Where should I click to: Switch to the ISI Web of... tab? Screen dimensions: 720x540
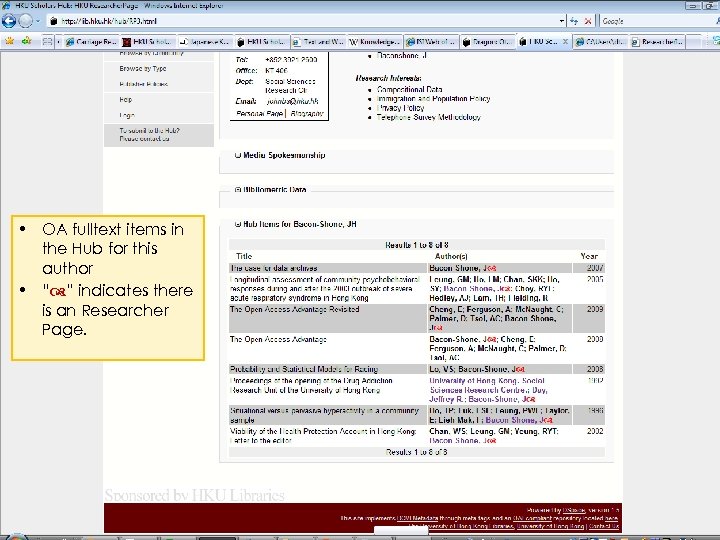pyautogui.click(x=432, y=42)
